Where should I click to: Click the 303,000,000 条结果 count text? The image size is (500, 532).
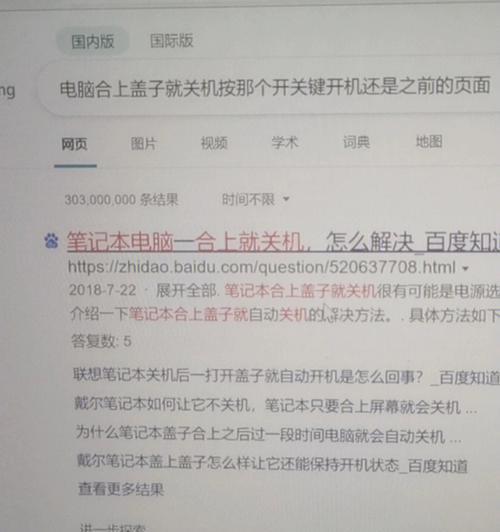click(121, 200)
